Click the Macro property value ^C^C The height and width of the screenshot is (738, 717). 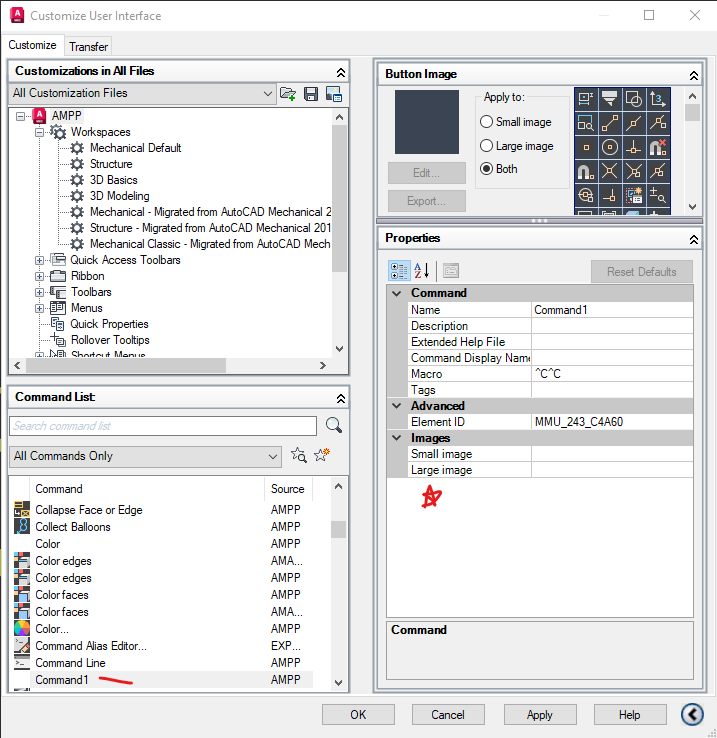612,374
